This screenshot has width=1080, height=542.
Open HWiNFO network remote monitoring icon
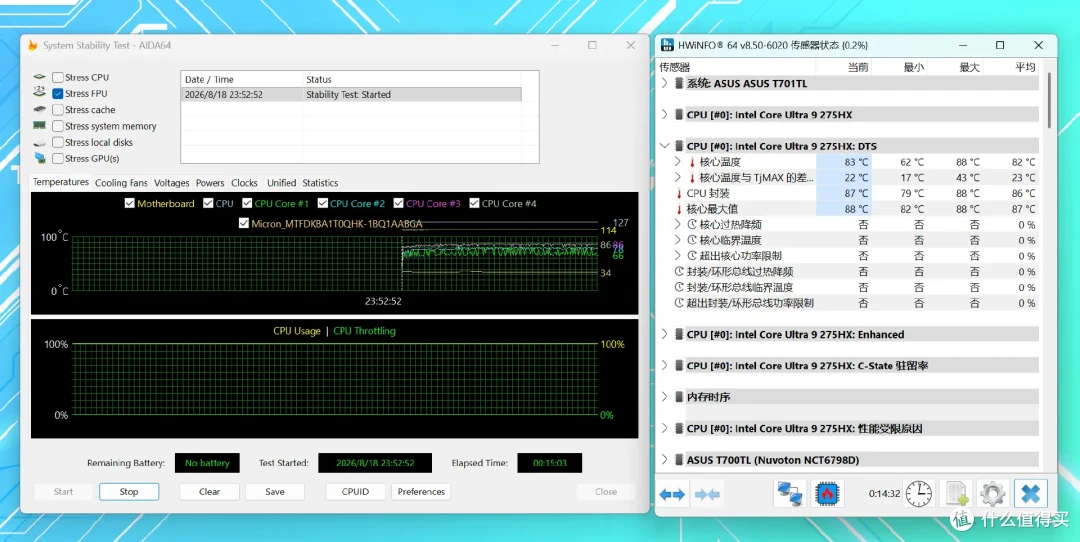(789, 494)
